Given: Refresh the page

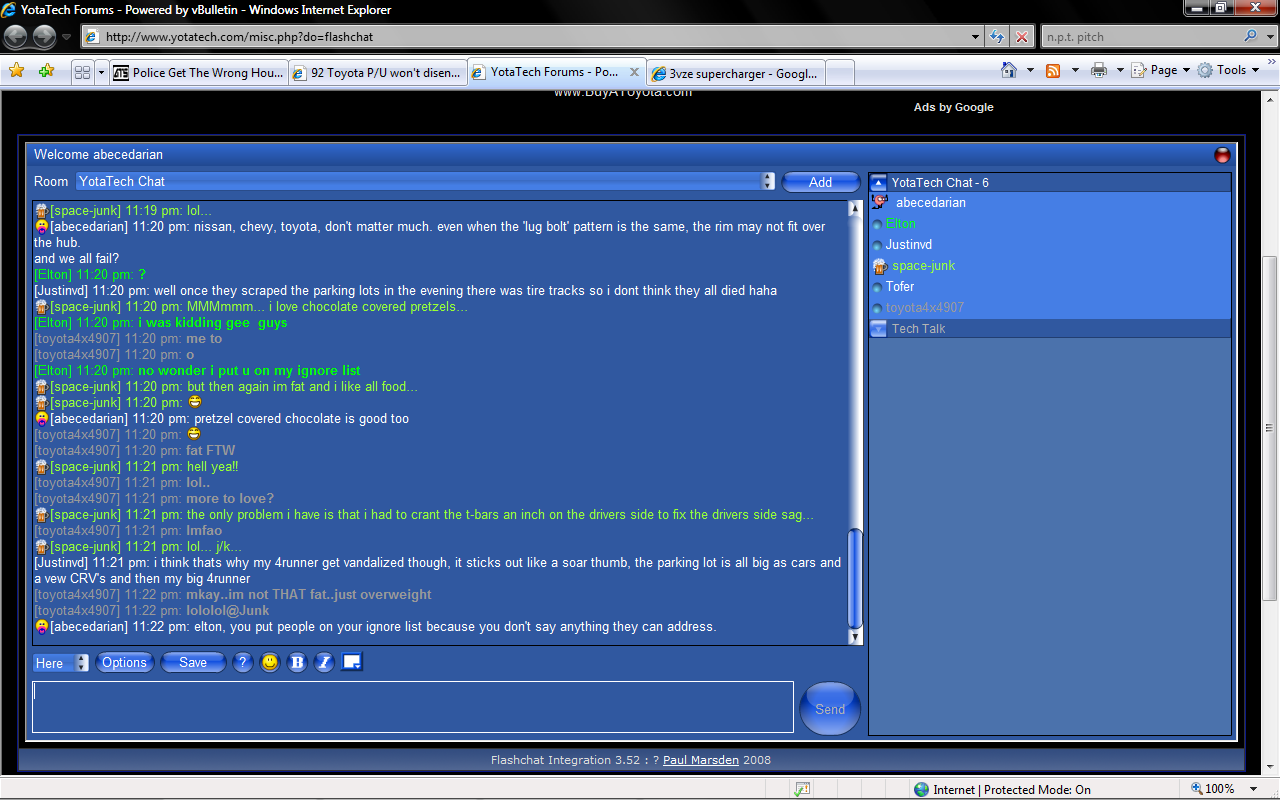Looking at the screenshot, I should [997, 37].
